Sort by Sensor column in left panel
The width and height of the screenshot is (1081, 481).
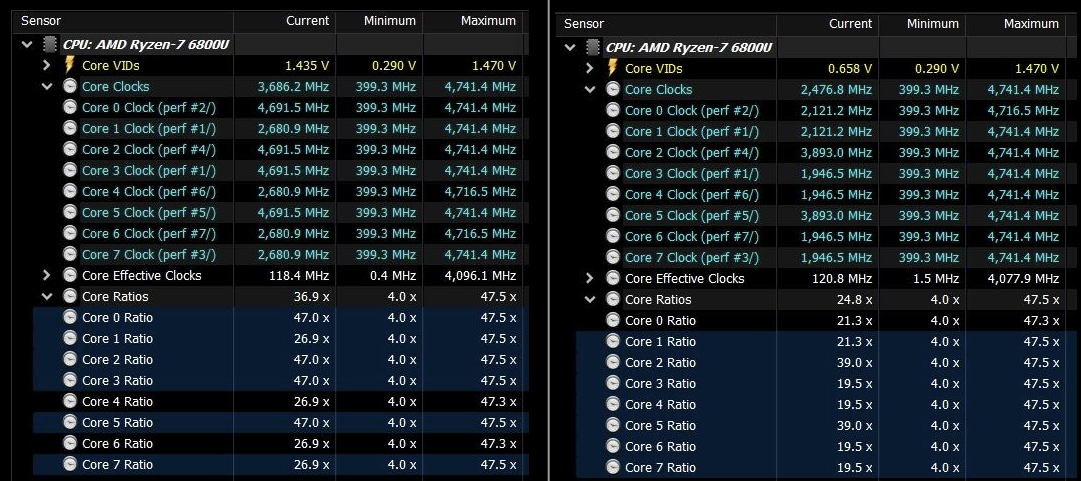pyautogui.click(x=124, y=21)
